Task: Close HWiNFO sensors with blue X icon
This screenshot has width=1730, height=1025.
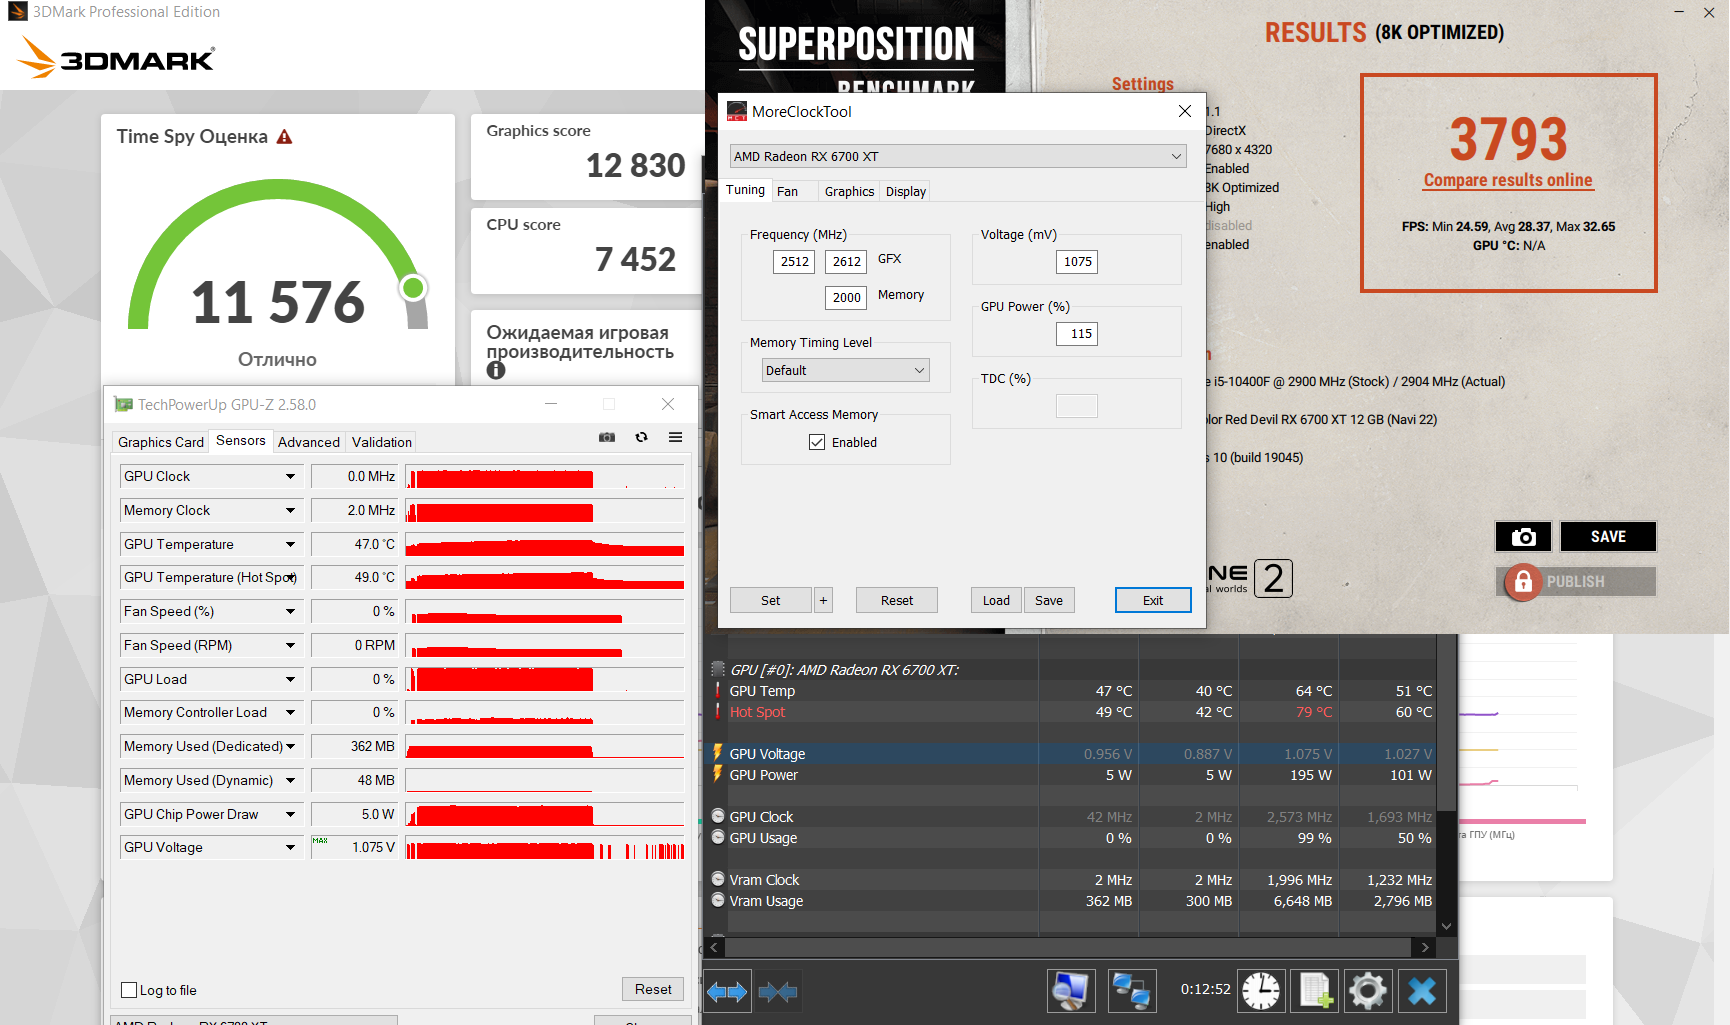Action: [x=1422, y=991]
